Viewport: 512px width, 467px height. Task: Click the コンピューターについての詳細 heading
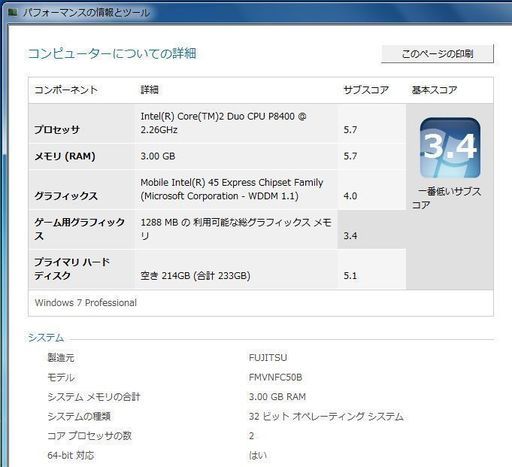click(112, 54)
